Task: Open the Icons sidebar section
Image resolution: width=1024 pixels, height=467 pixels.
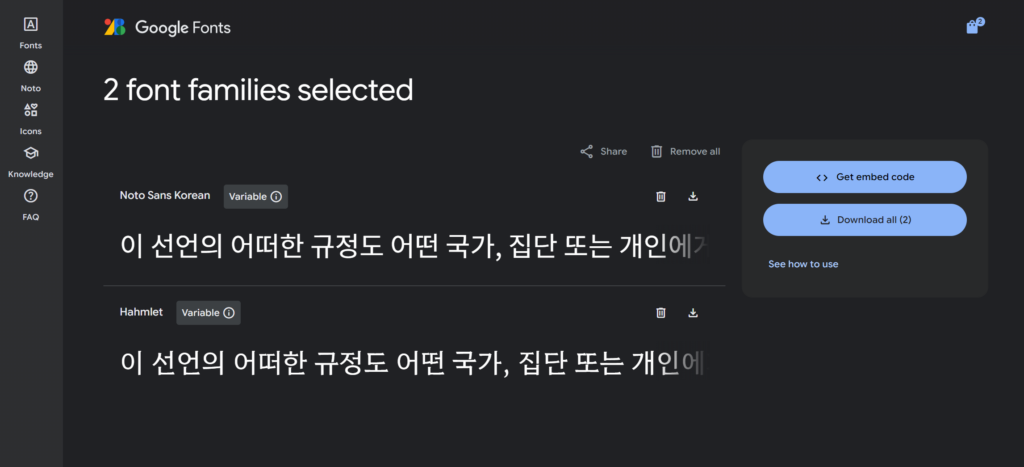Action: point(31,118)
